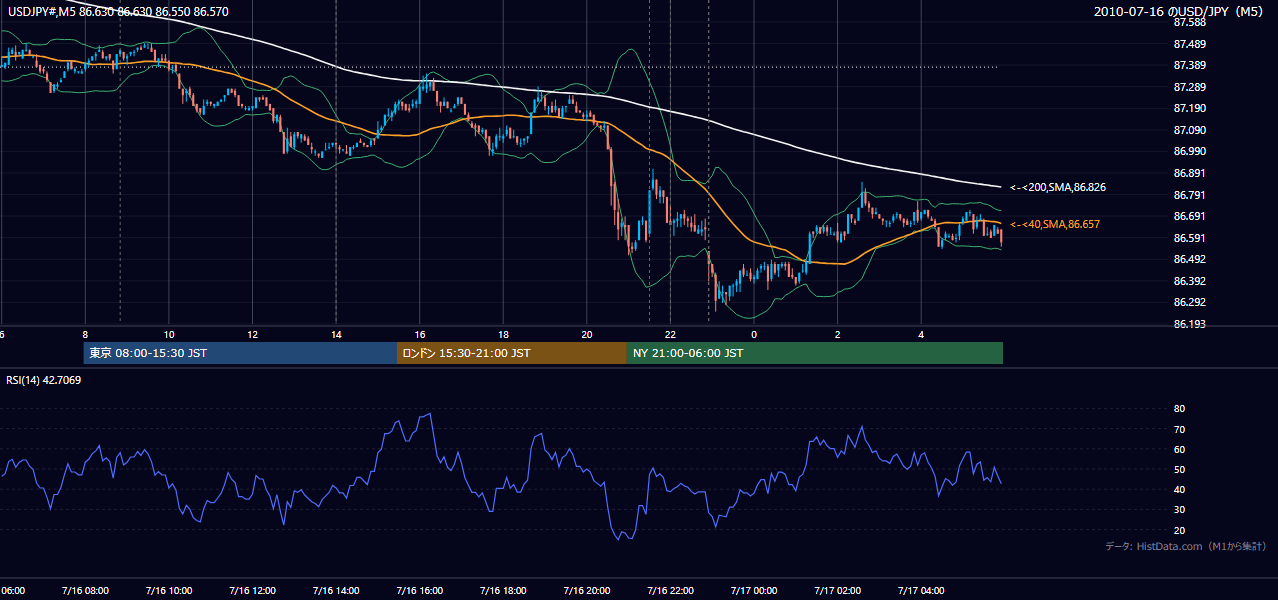Click RSI axis level 80
The width and height of the screenshot is (1278, 600).
1180,409
